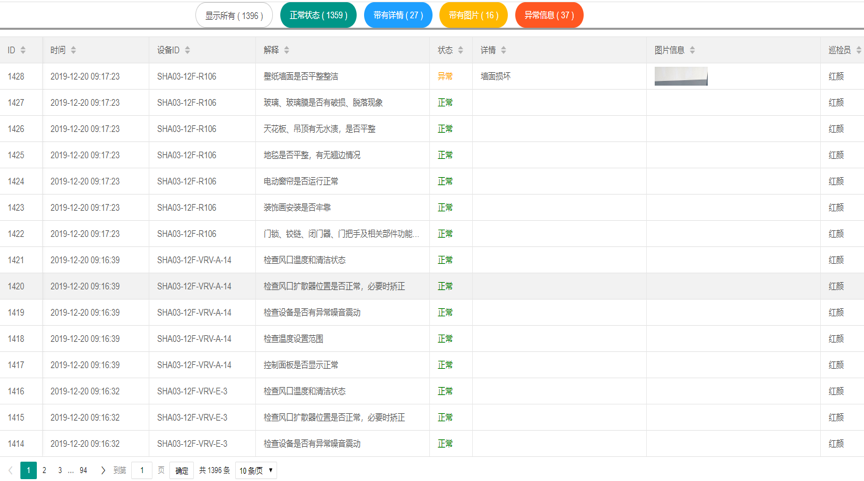
Task: Sort by the 图片信息 column
Action: tap(692, 50)
